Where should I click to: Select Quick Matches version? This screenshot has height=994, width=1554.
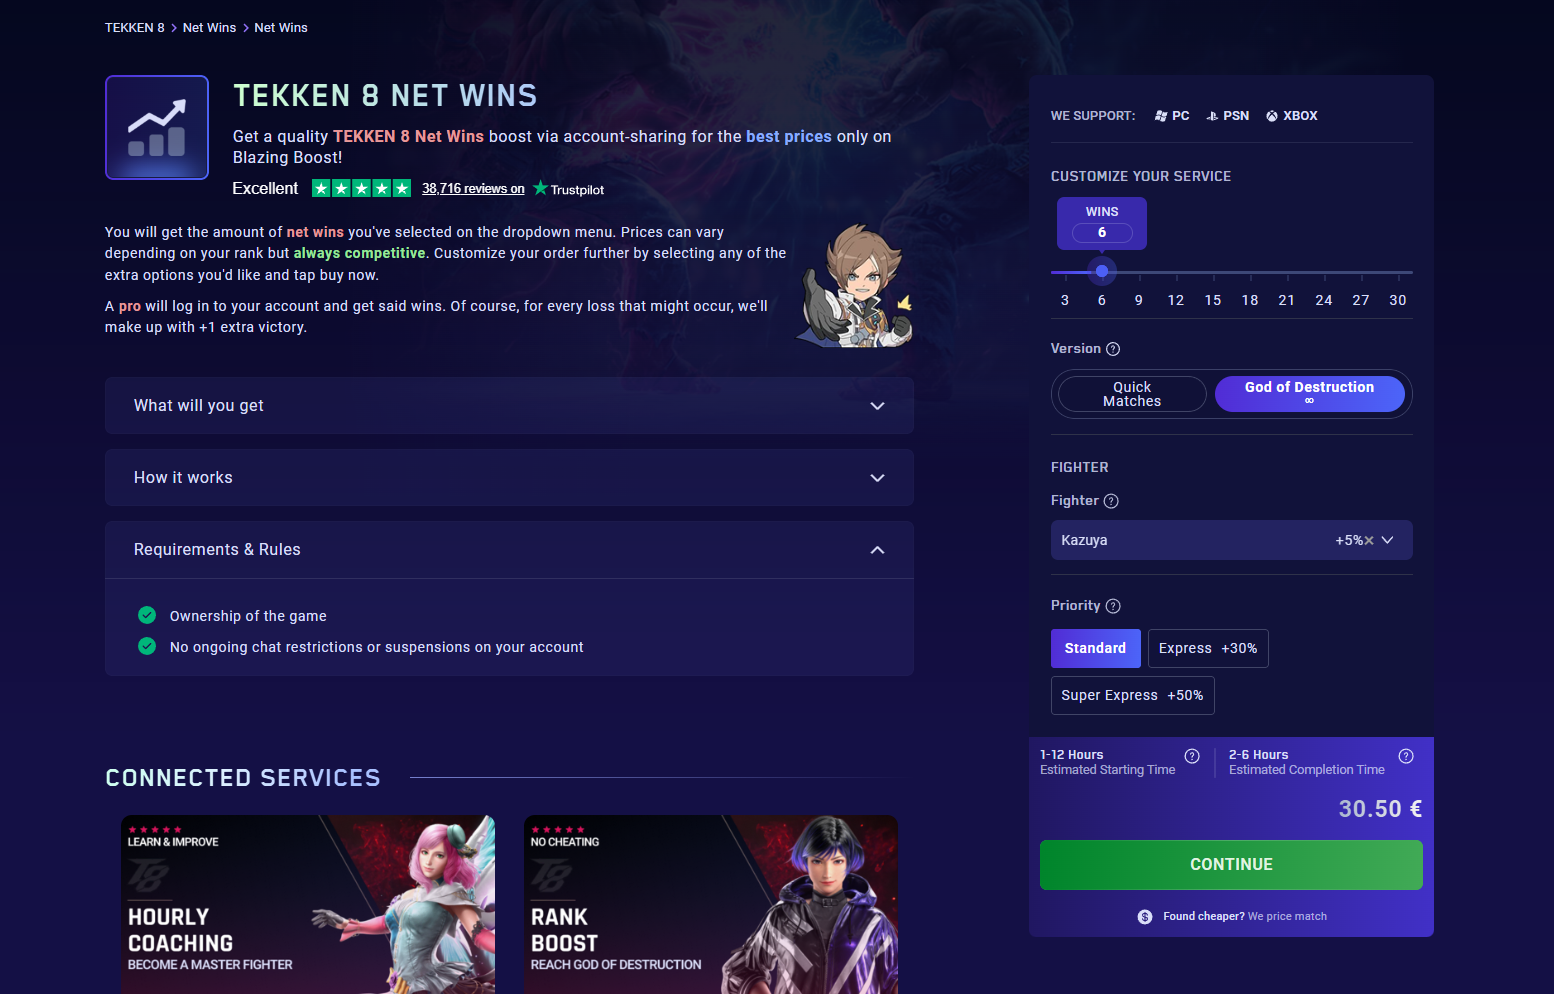point(1132,394)
